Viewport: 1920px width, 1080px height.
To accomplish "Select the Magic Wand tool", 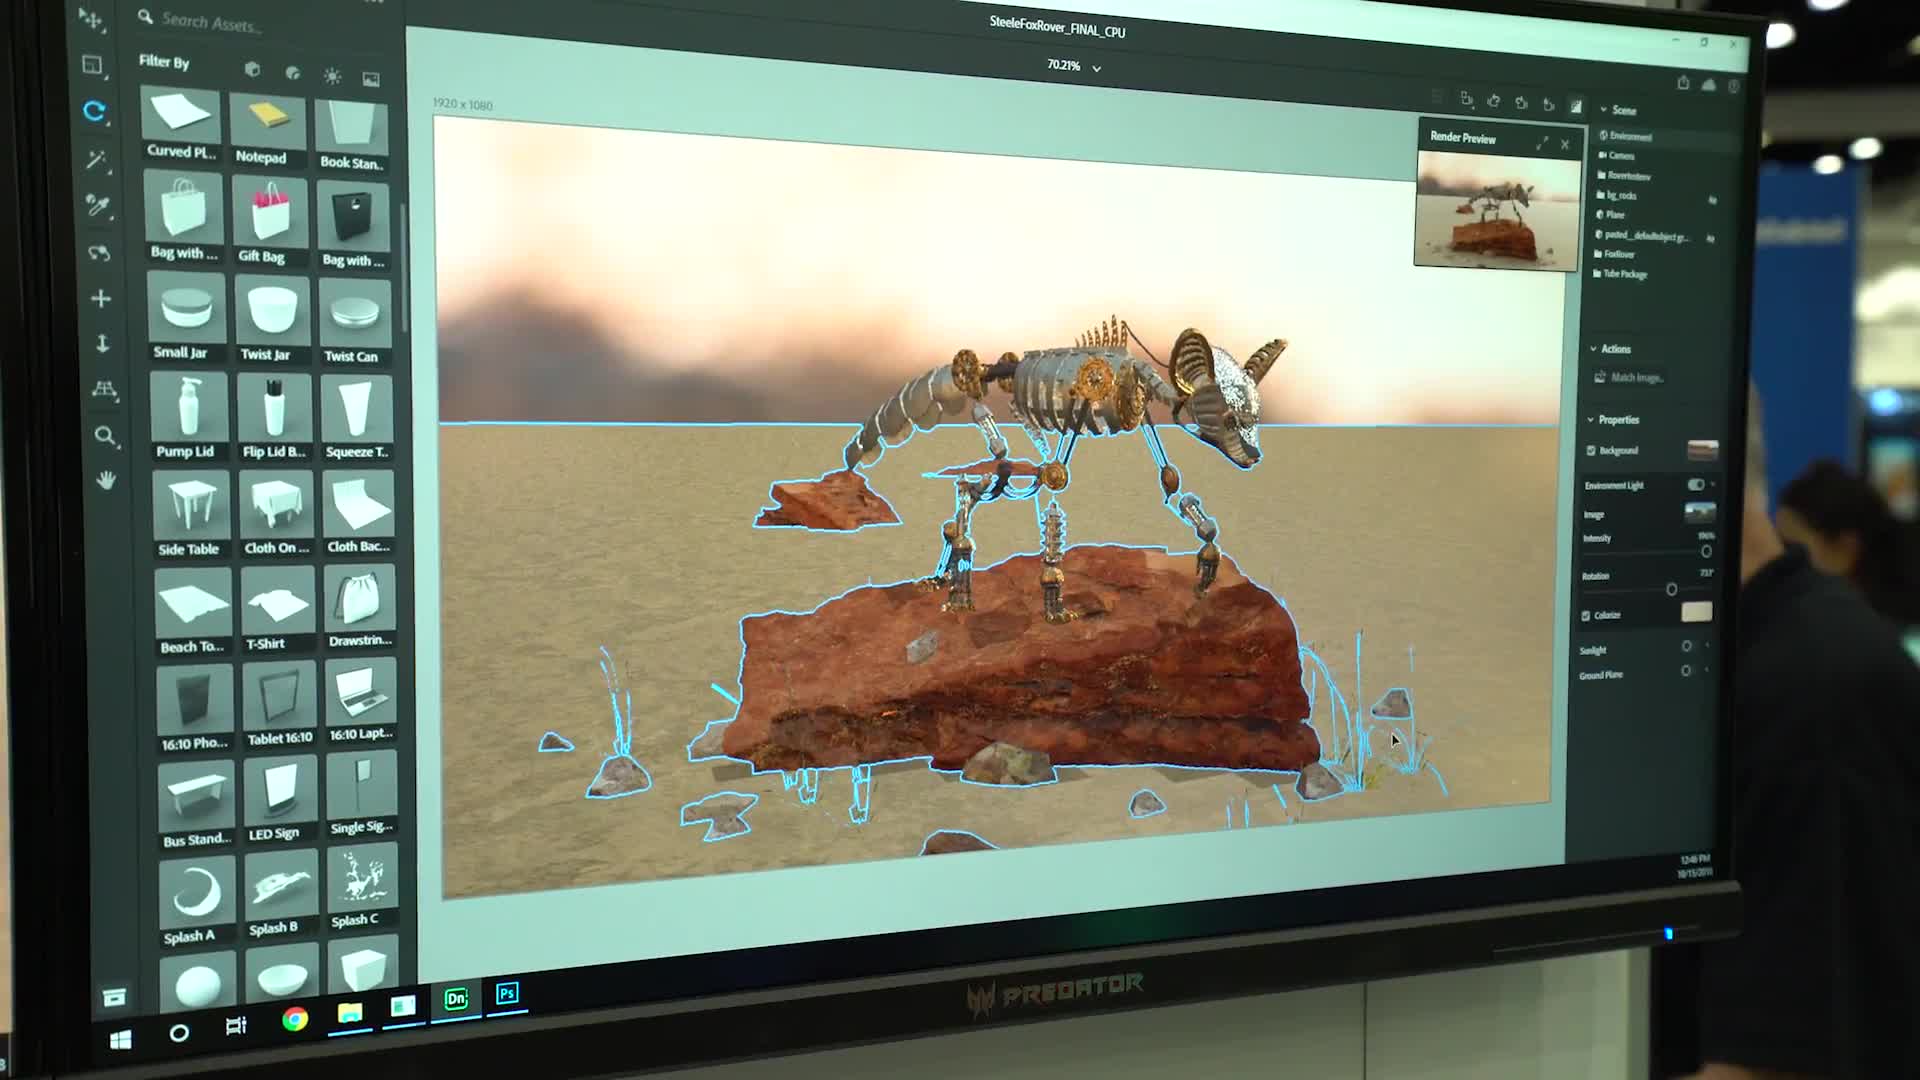I will [97, 160].
